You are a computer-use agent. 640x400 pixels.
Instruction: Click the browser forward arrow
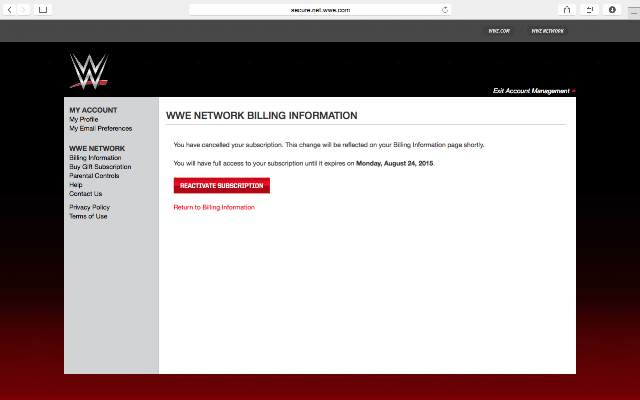coord(24,10)
